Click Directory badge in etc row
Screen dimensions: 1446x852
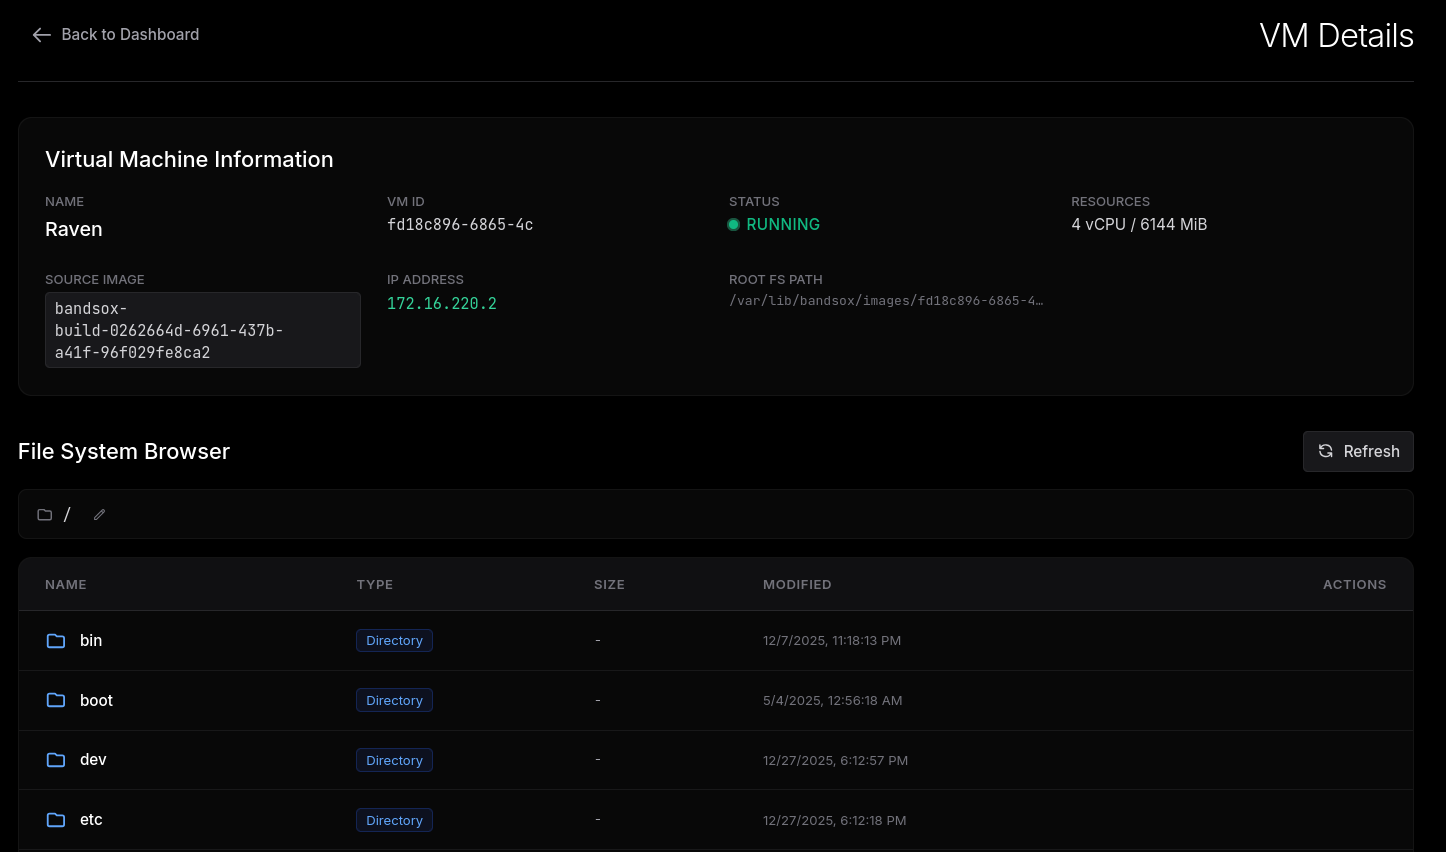[x=394, y=821]
